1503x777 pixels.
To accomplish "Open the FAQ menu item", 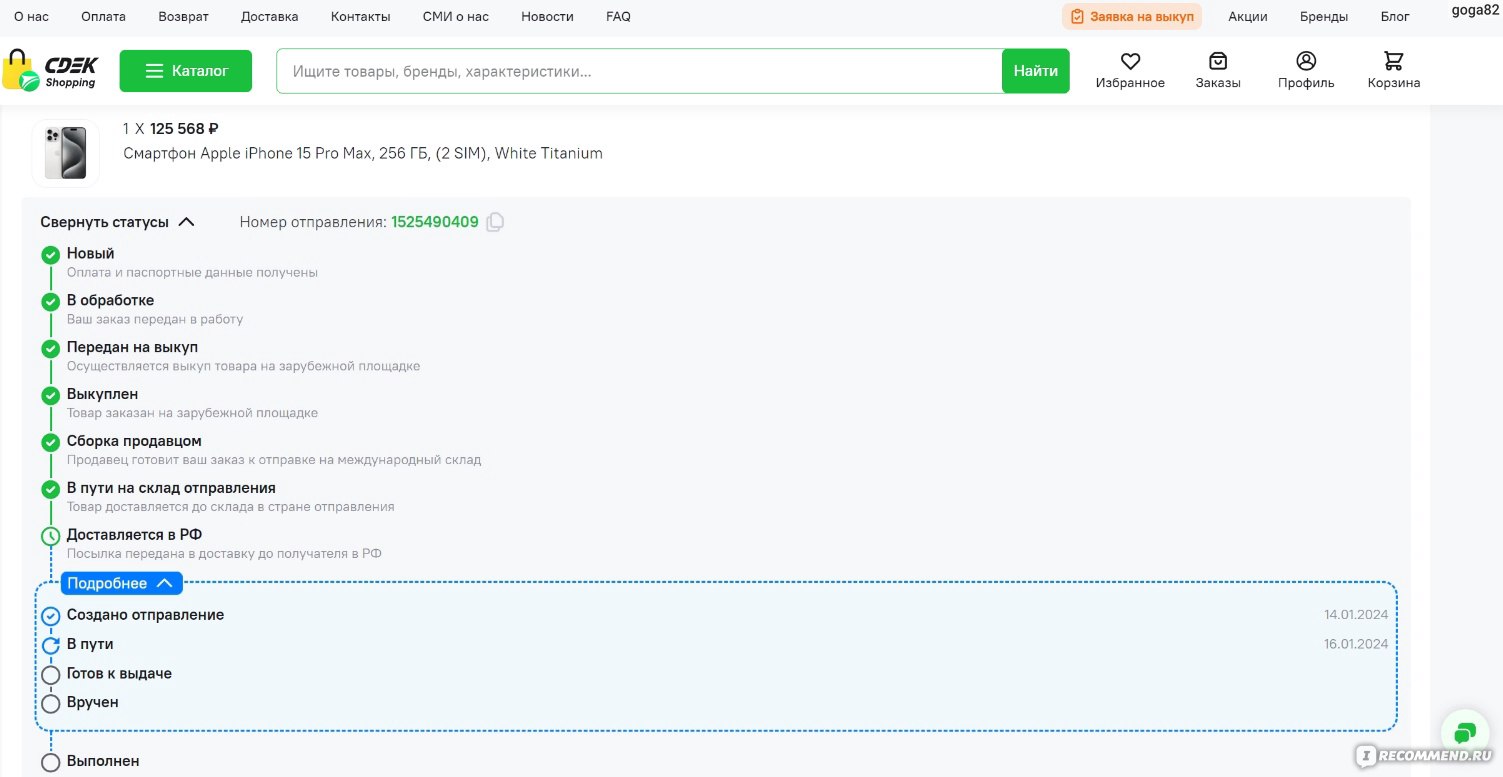I will [618, 17].
